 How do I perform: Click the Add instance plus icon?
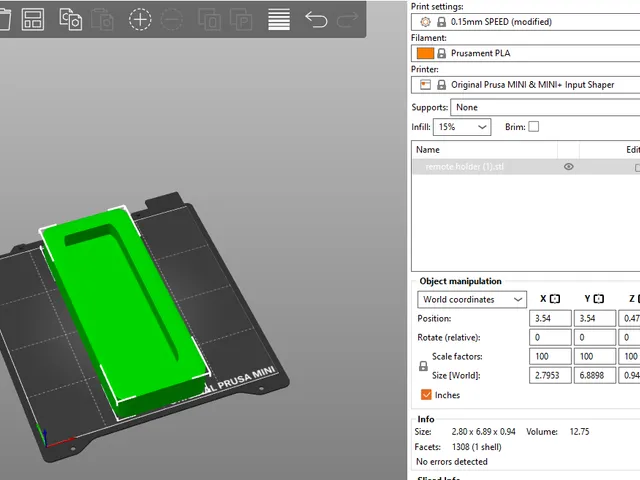140,19
